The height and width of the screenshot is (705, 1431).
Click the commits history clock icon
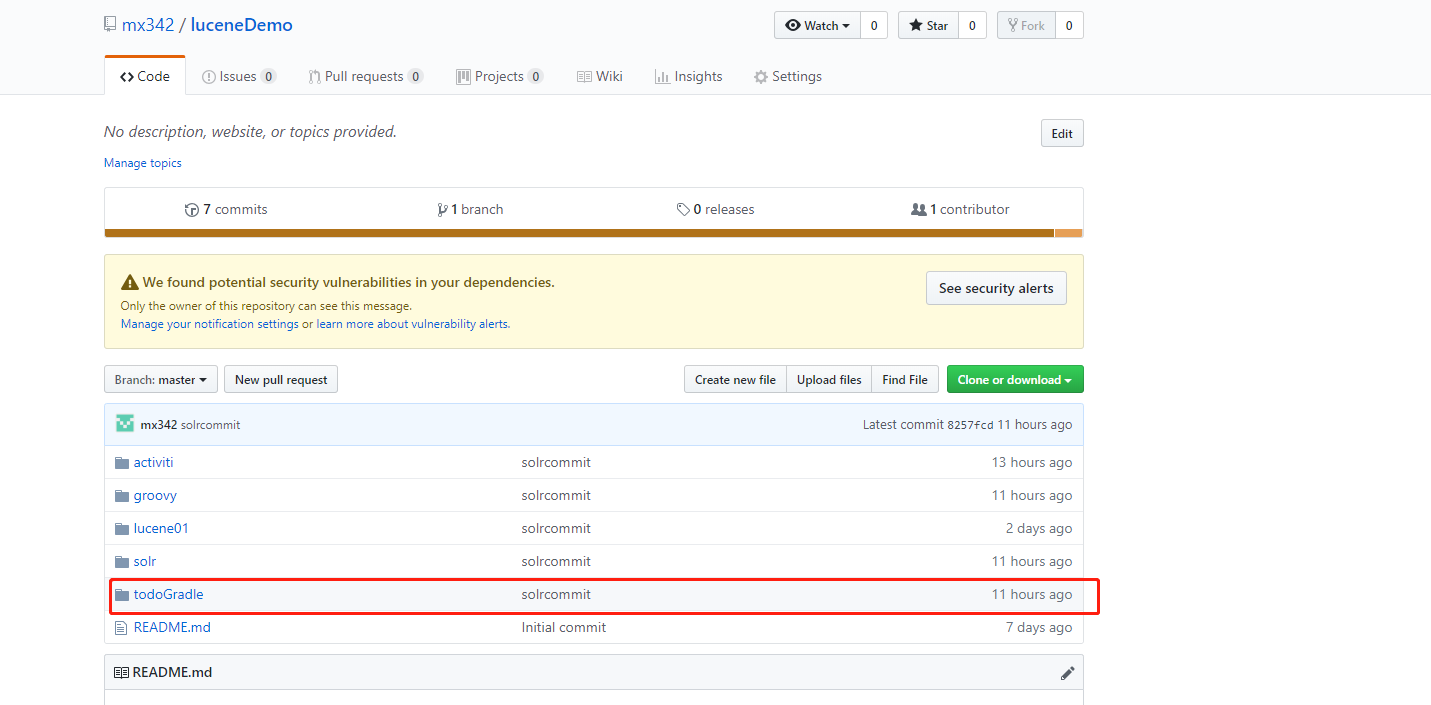[x=192, y=209]
